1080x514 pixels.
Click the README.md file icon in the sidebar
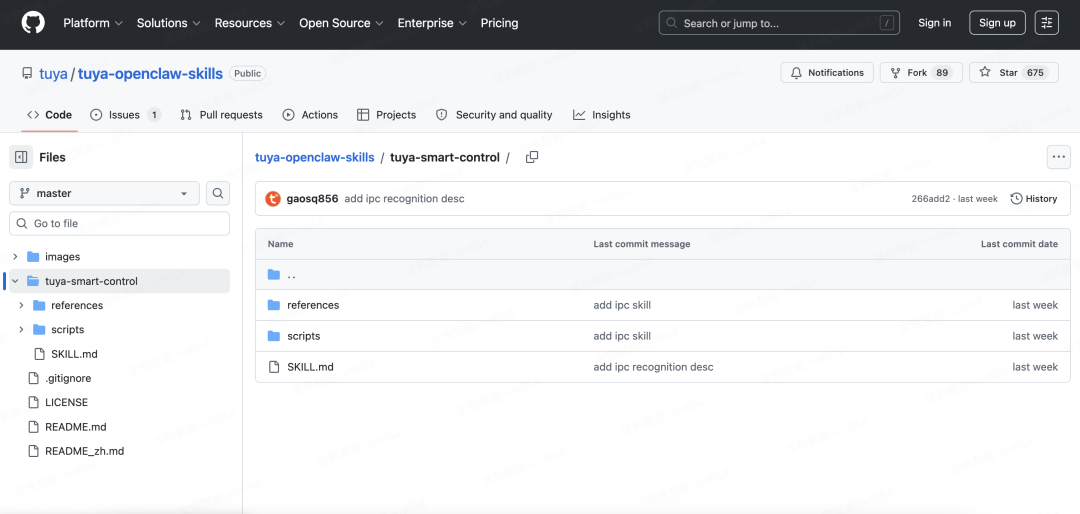coord(32,426)
